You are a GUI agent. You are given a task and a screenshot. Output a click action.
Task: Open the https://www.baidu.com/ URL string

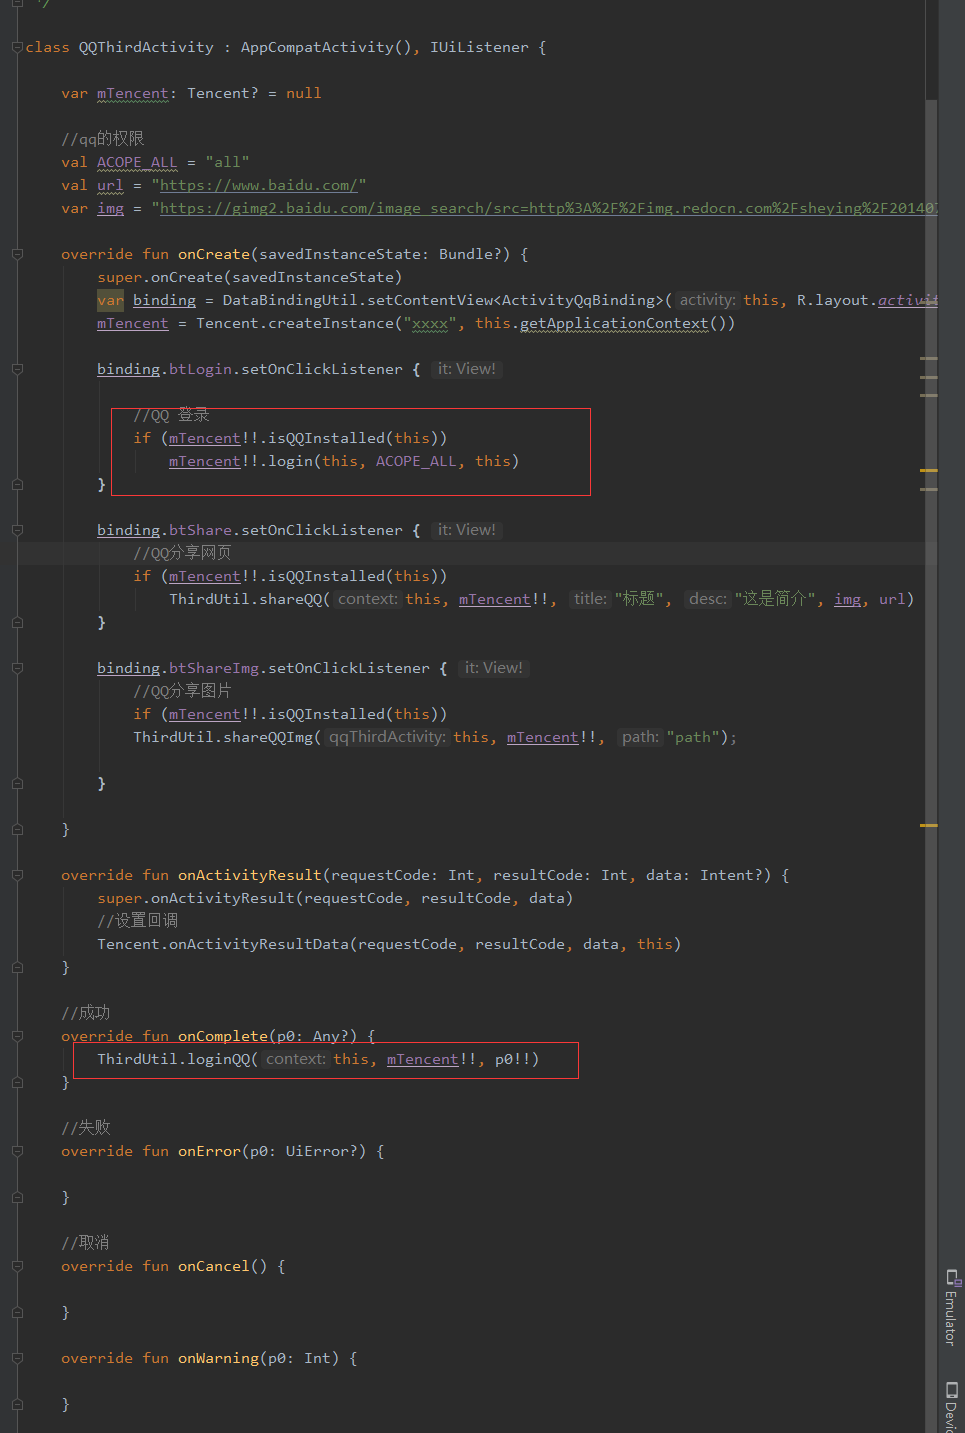[259, 185]
